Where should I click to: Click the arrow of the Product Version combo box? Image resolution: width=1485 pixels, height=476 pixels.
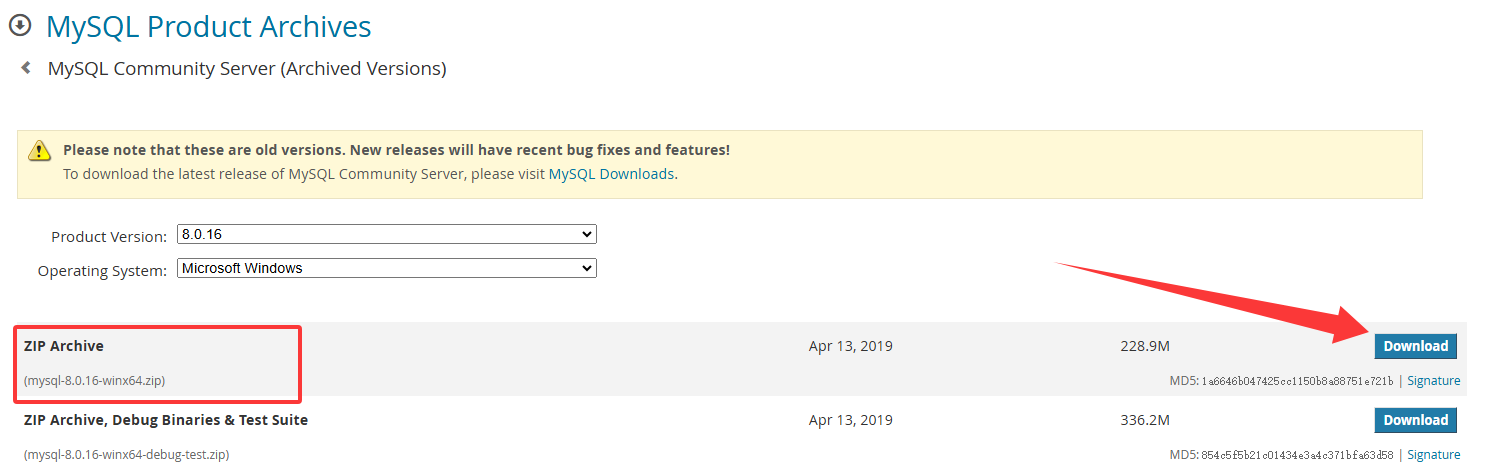tap(587, 234)
